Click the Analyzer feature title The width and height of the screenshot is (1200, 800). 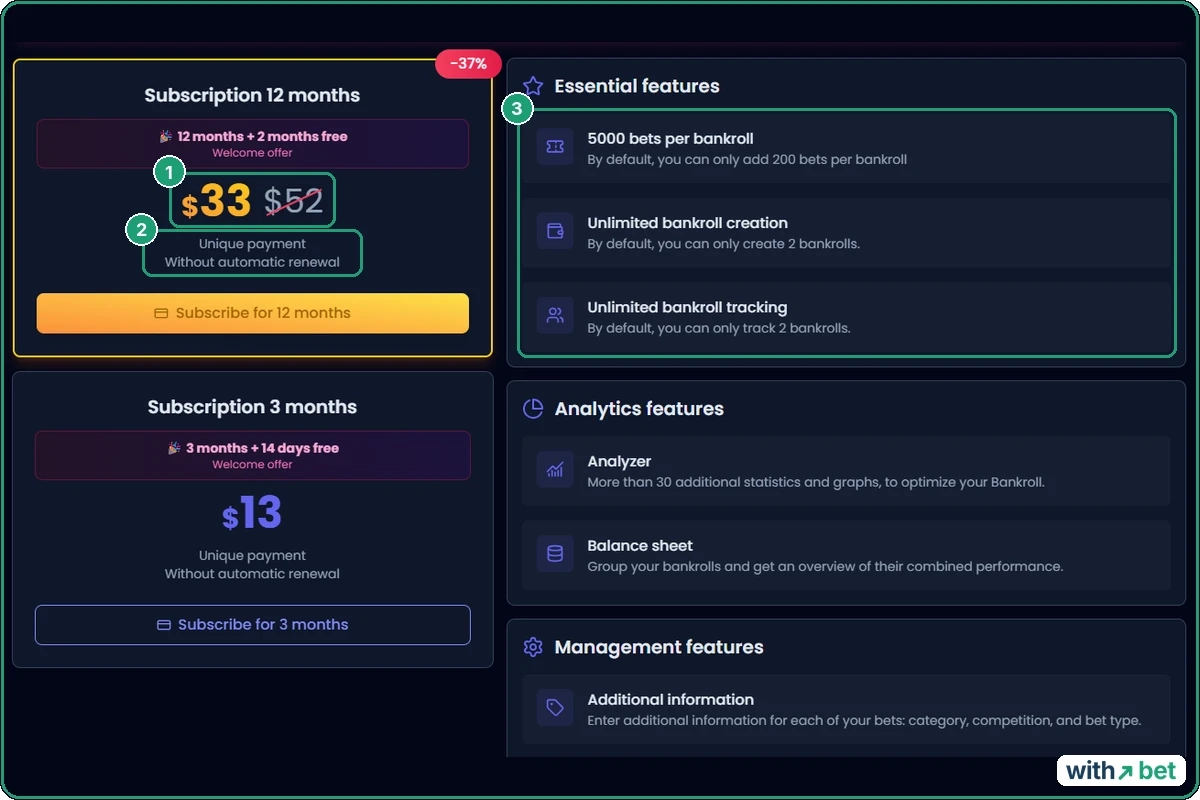click(x=619, y=462)
